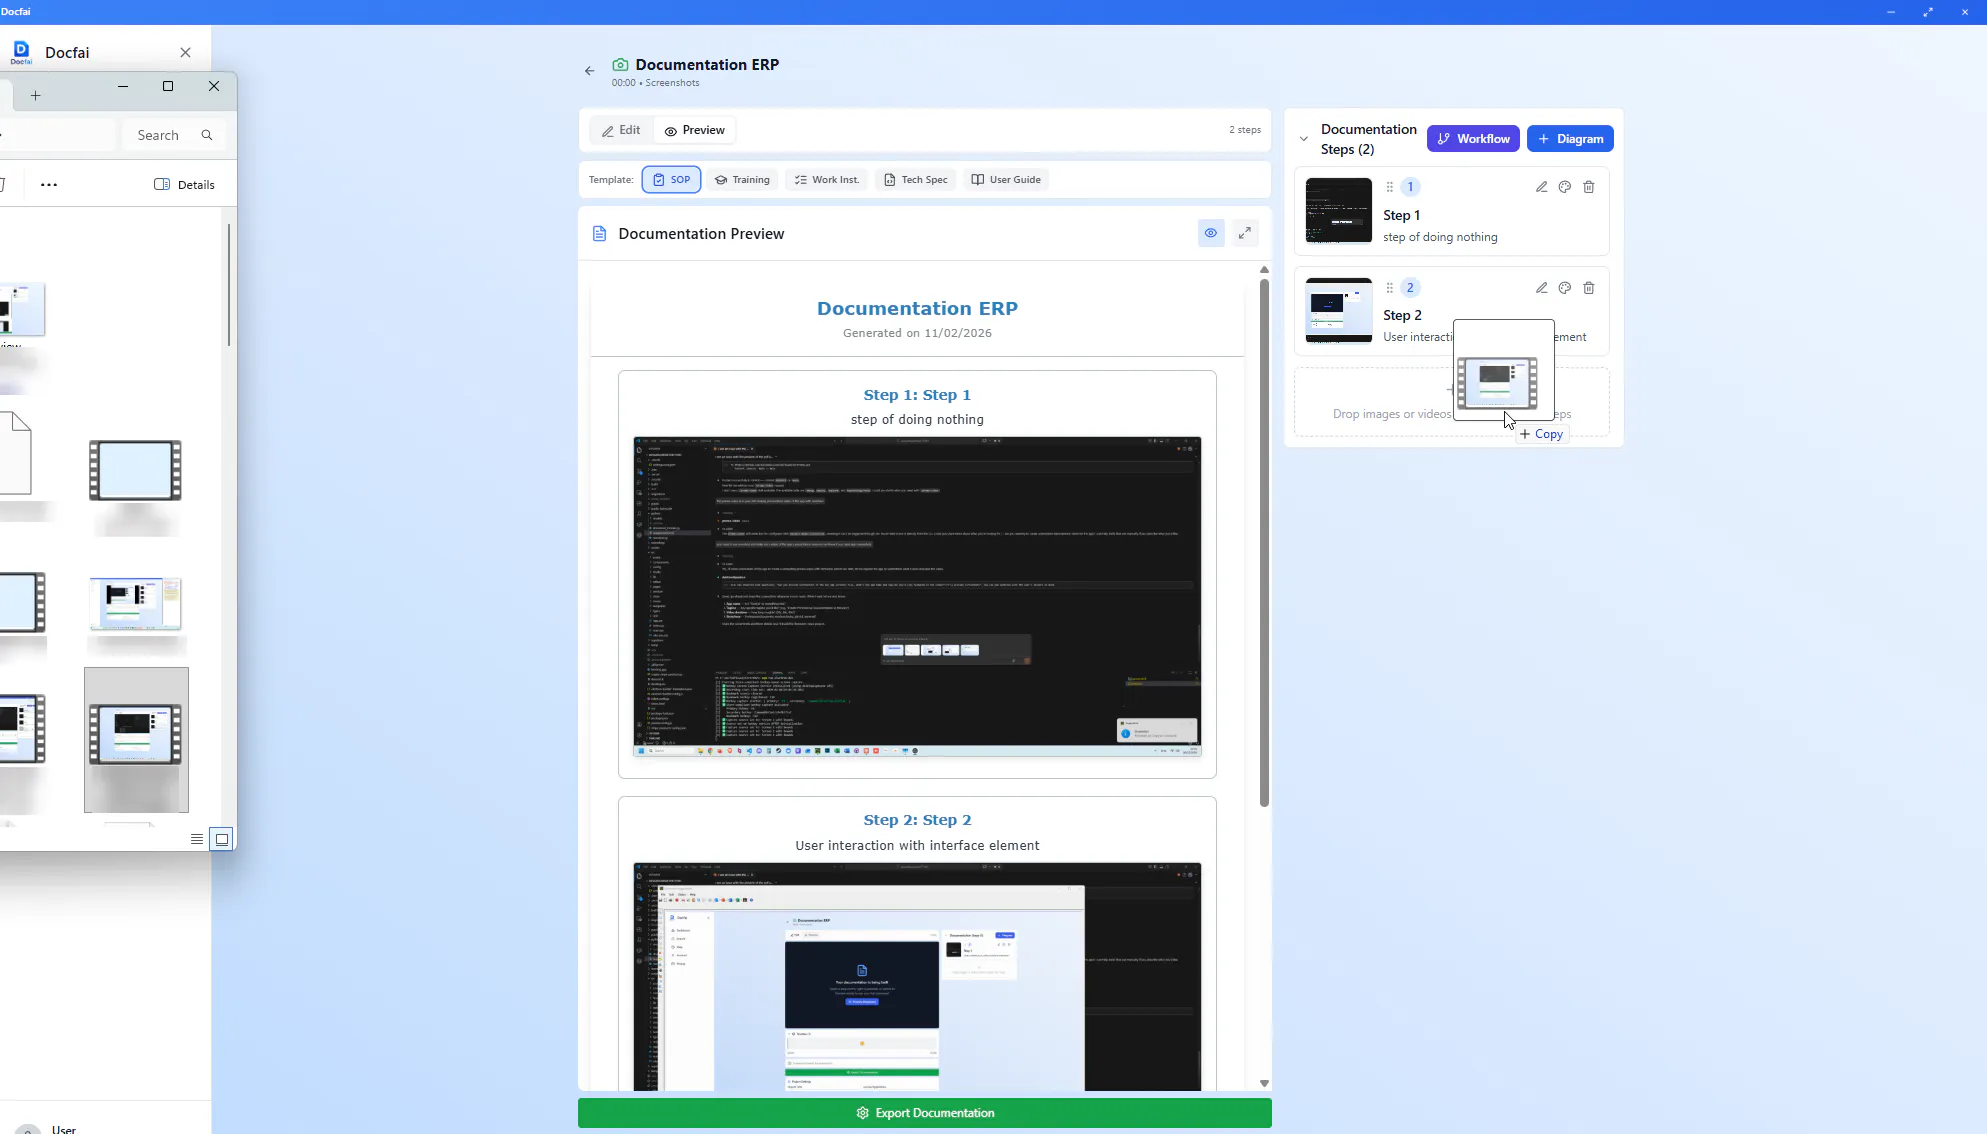This screenshot has height=1134, width=1987.
Task: Collapse the Documentation Steps panel
Action: click(1303, 139)
